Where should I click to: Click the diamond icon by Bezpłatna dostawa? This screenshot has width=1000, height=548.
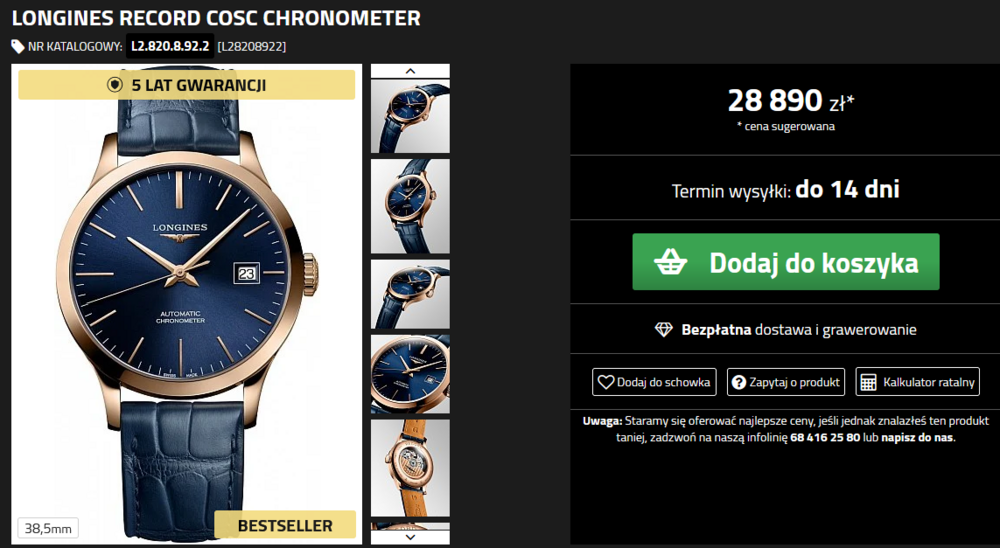(664, 330)
